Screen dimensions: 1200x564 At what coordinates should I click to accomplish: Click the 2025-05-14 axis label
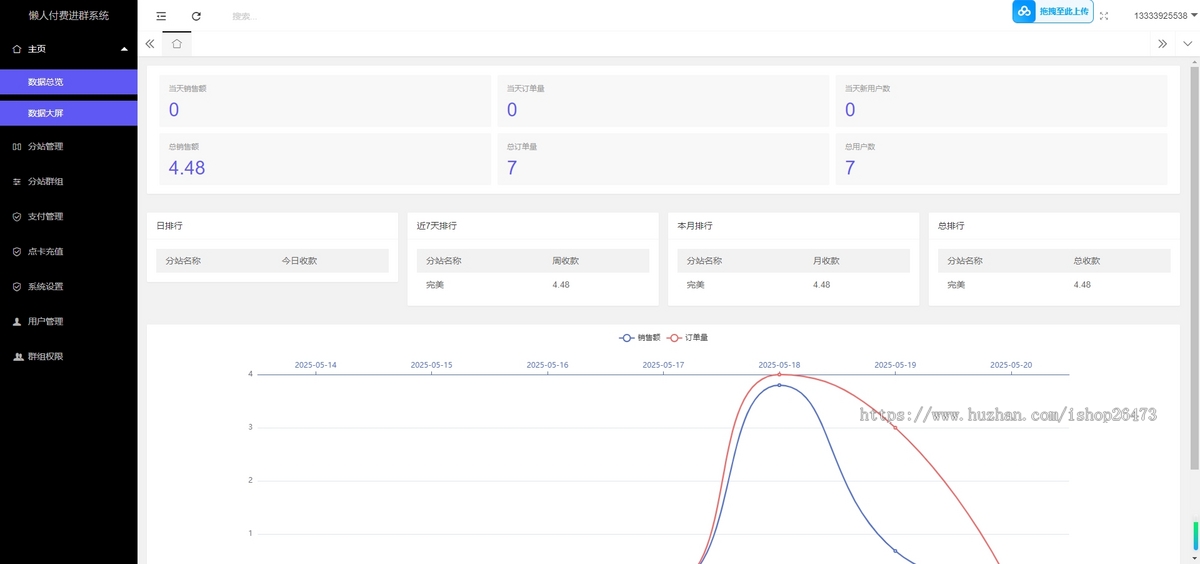tap(315, 365)
